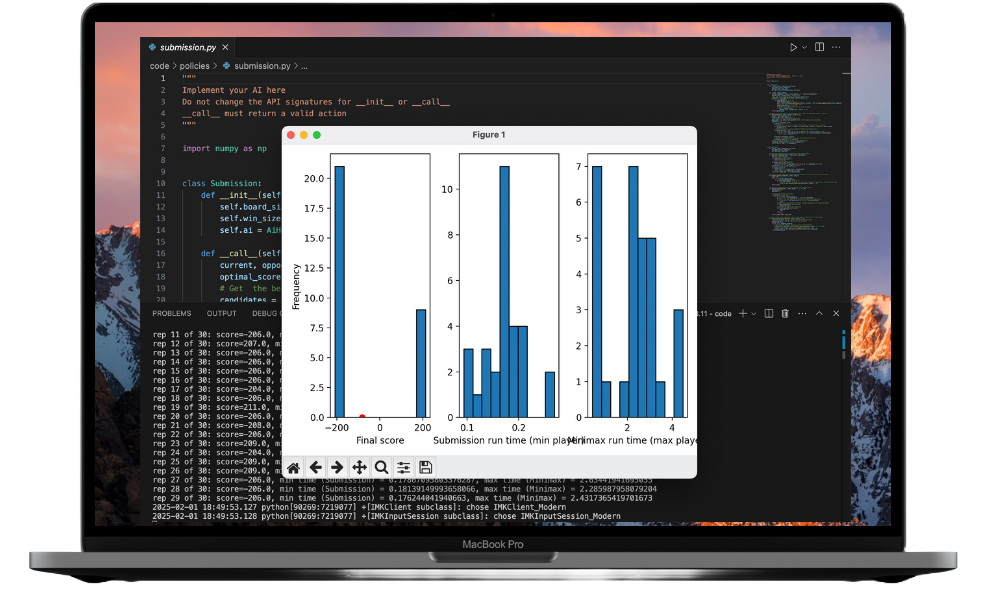This screenshot has width=992, height=609.
Task: Open the configure subplots dialog
Action: (x=403, y=467)
